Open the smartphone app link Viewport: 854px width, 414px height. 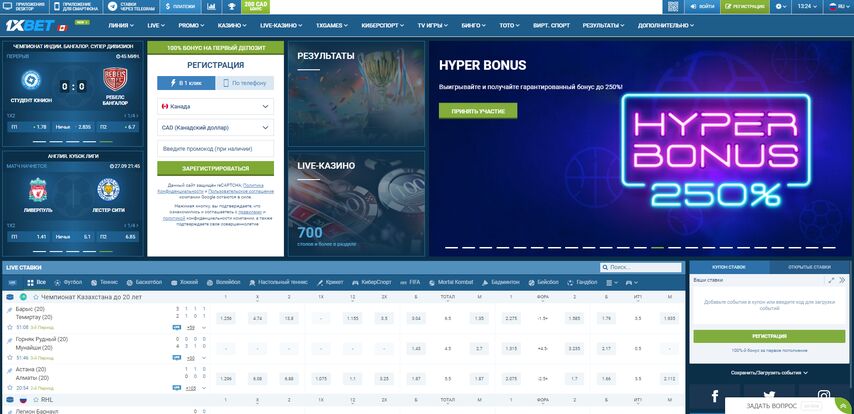[x=77, y=7]
